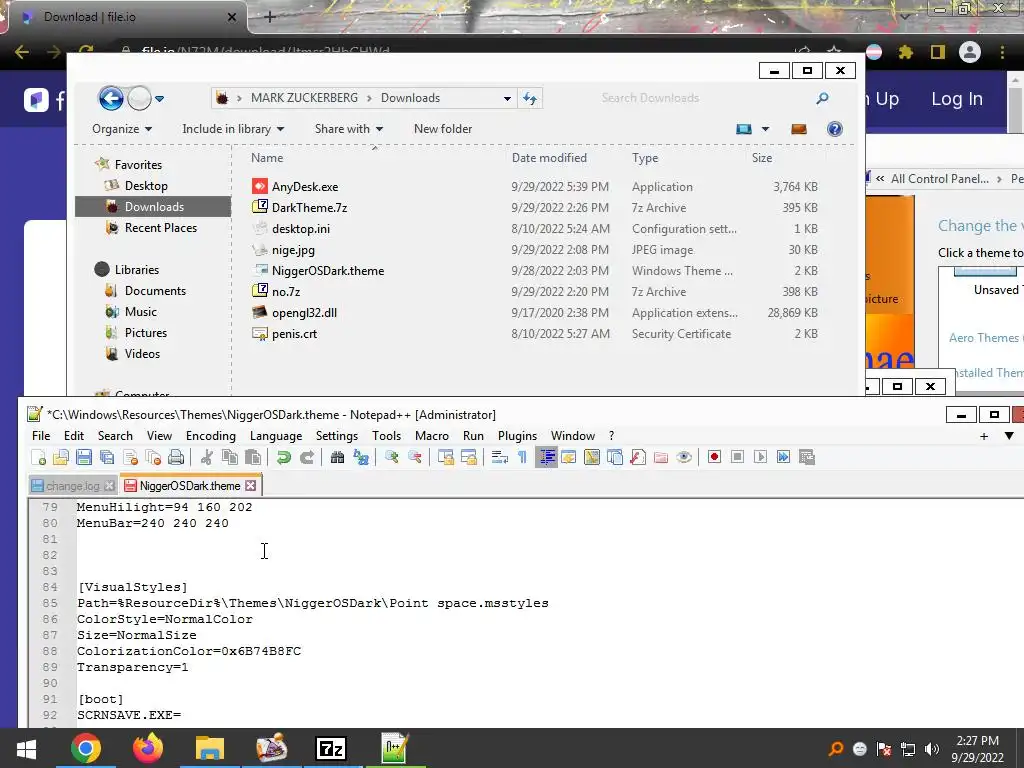The width and height of the screenshot is (1024, 768).
Task: Open the Language menu
Action: point(276,436)
